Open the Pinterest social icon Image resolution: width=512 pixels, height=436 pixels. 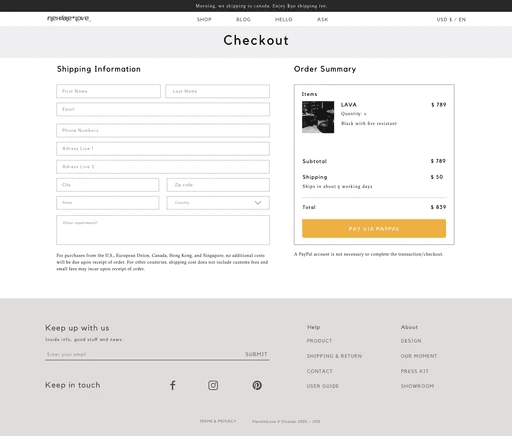(x=257, y=385)
